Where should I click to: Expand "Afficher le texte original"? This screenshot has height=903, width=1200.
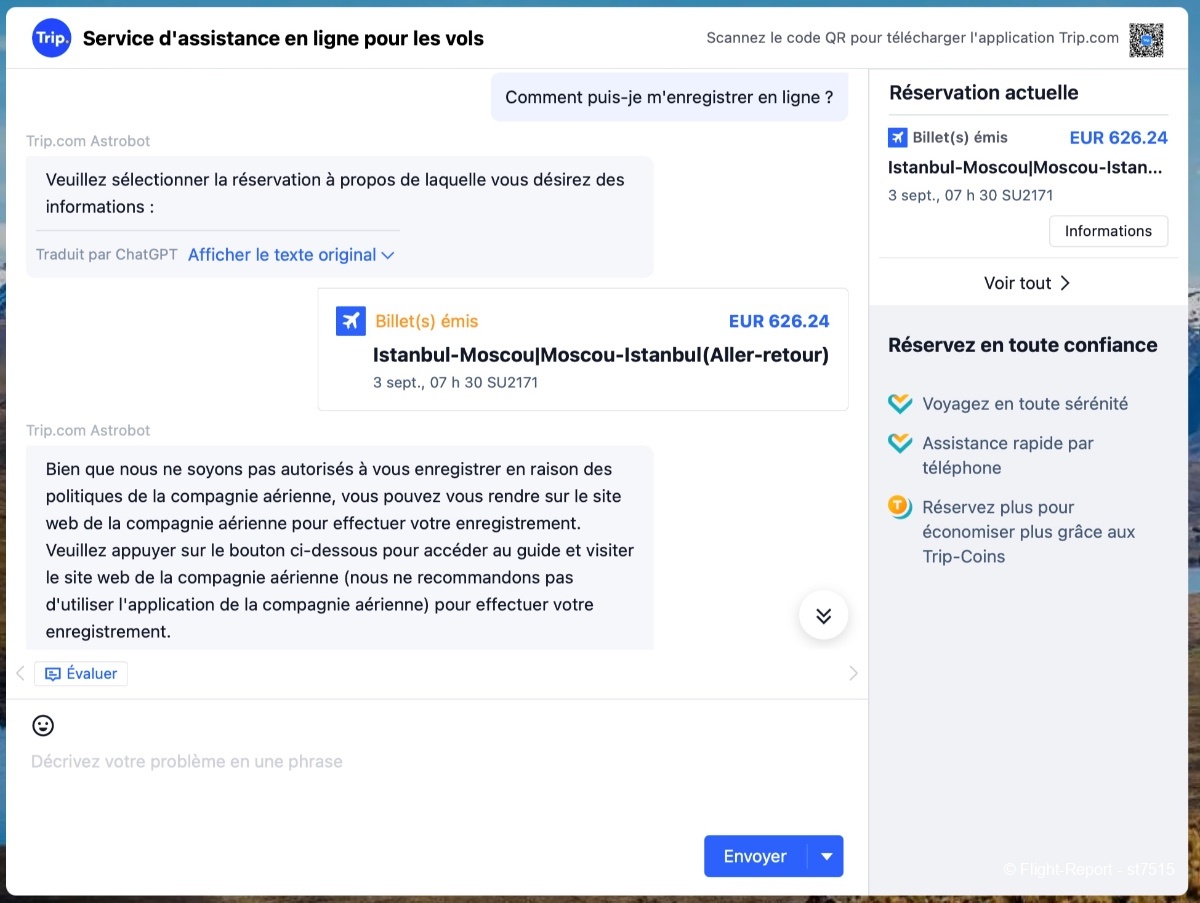click(291, 255)
